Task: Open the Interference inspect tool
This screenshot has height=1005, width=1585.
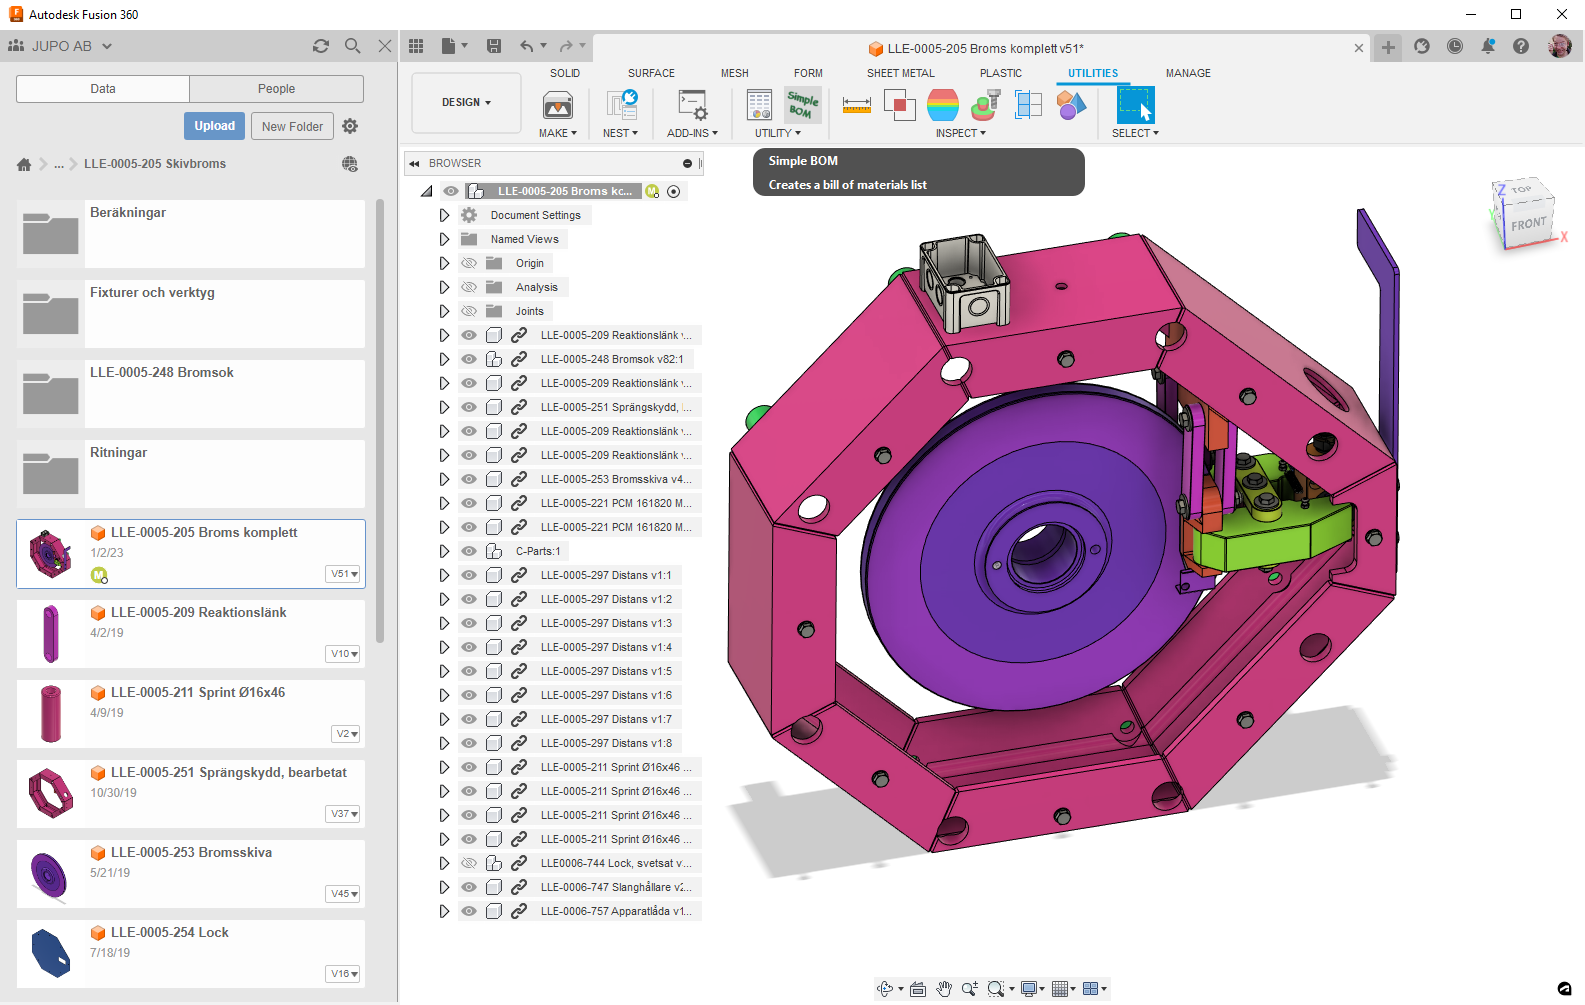Action: pyautogui.click(x=899, y=105)
